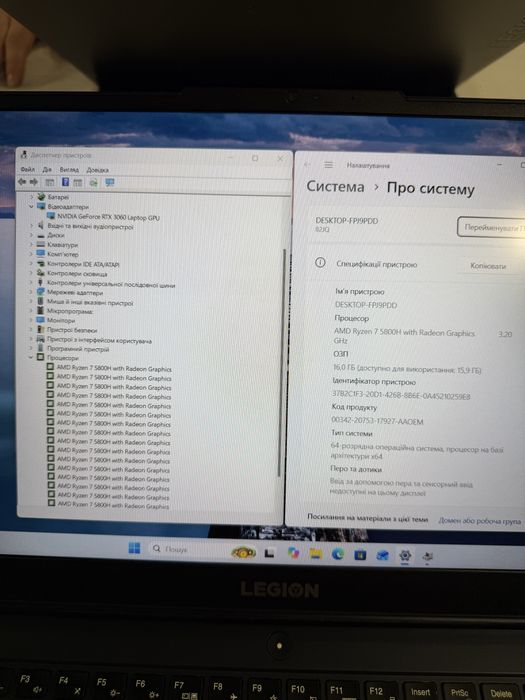525x700 pixels.
Task: Open the Довідка menu
Action: point(97,170)
